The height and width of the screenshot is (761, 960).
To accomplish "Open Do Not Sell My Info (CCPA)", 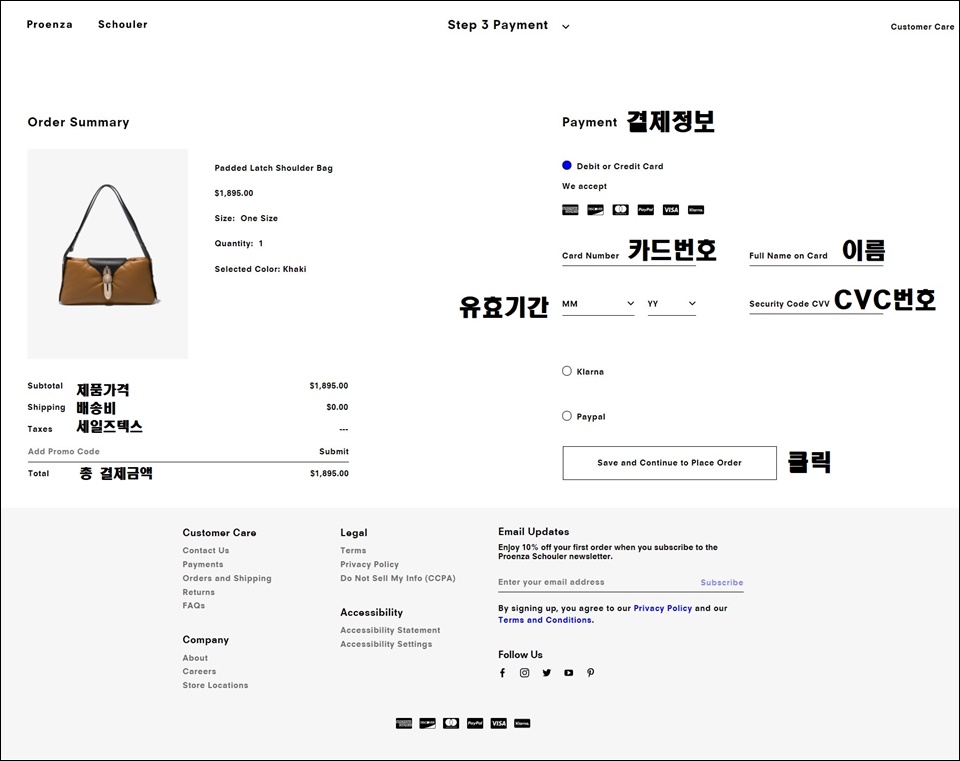I will [x=398, y=578].
